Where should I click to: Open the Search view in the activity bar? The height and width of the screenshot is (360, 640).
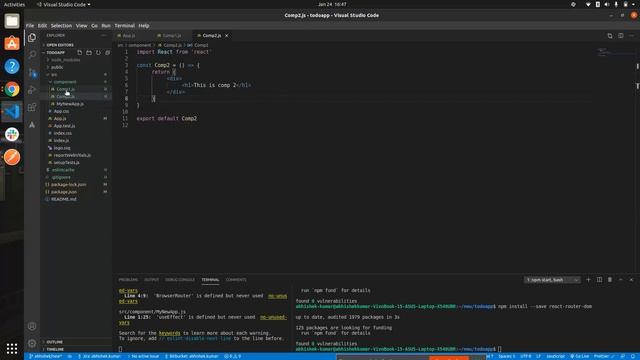point(32,55)
